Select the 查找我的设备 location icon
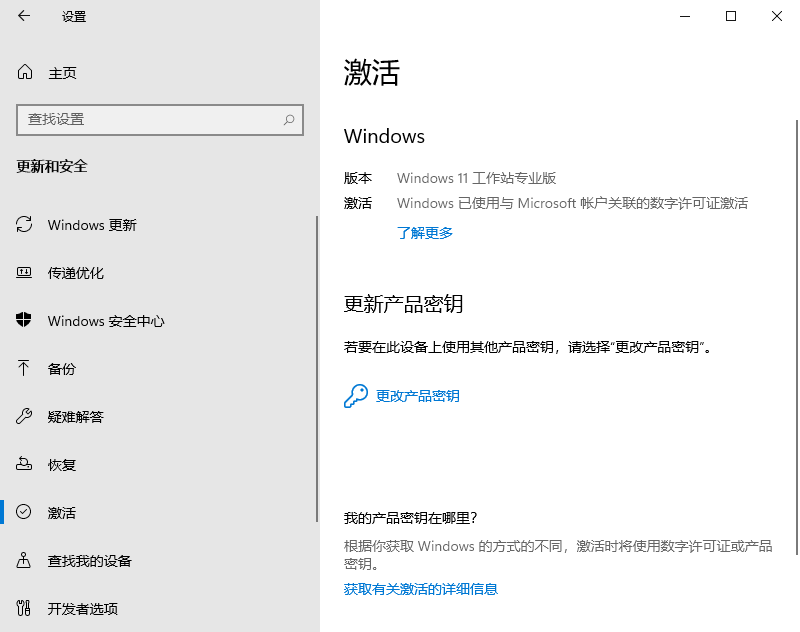 click(x=24, y=561)
